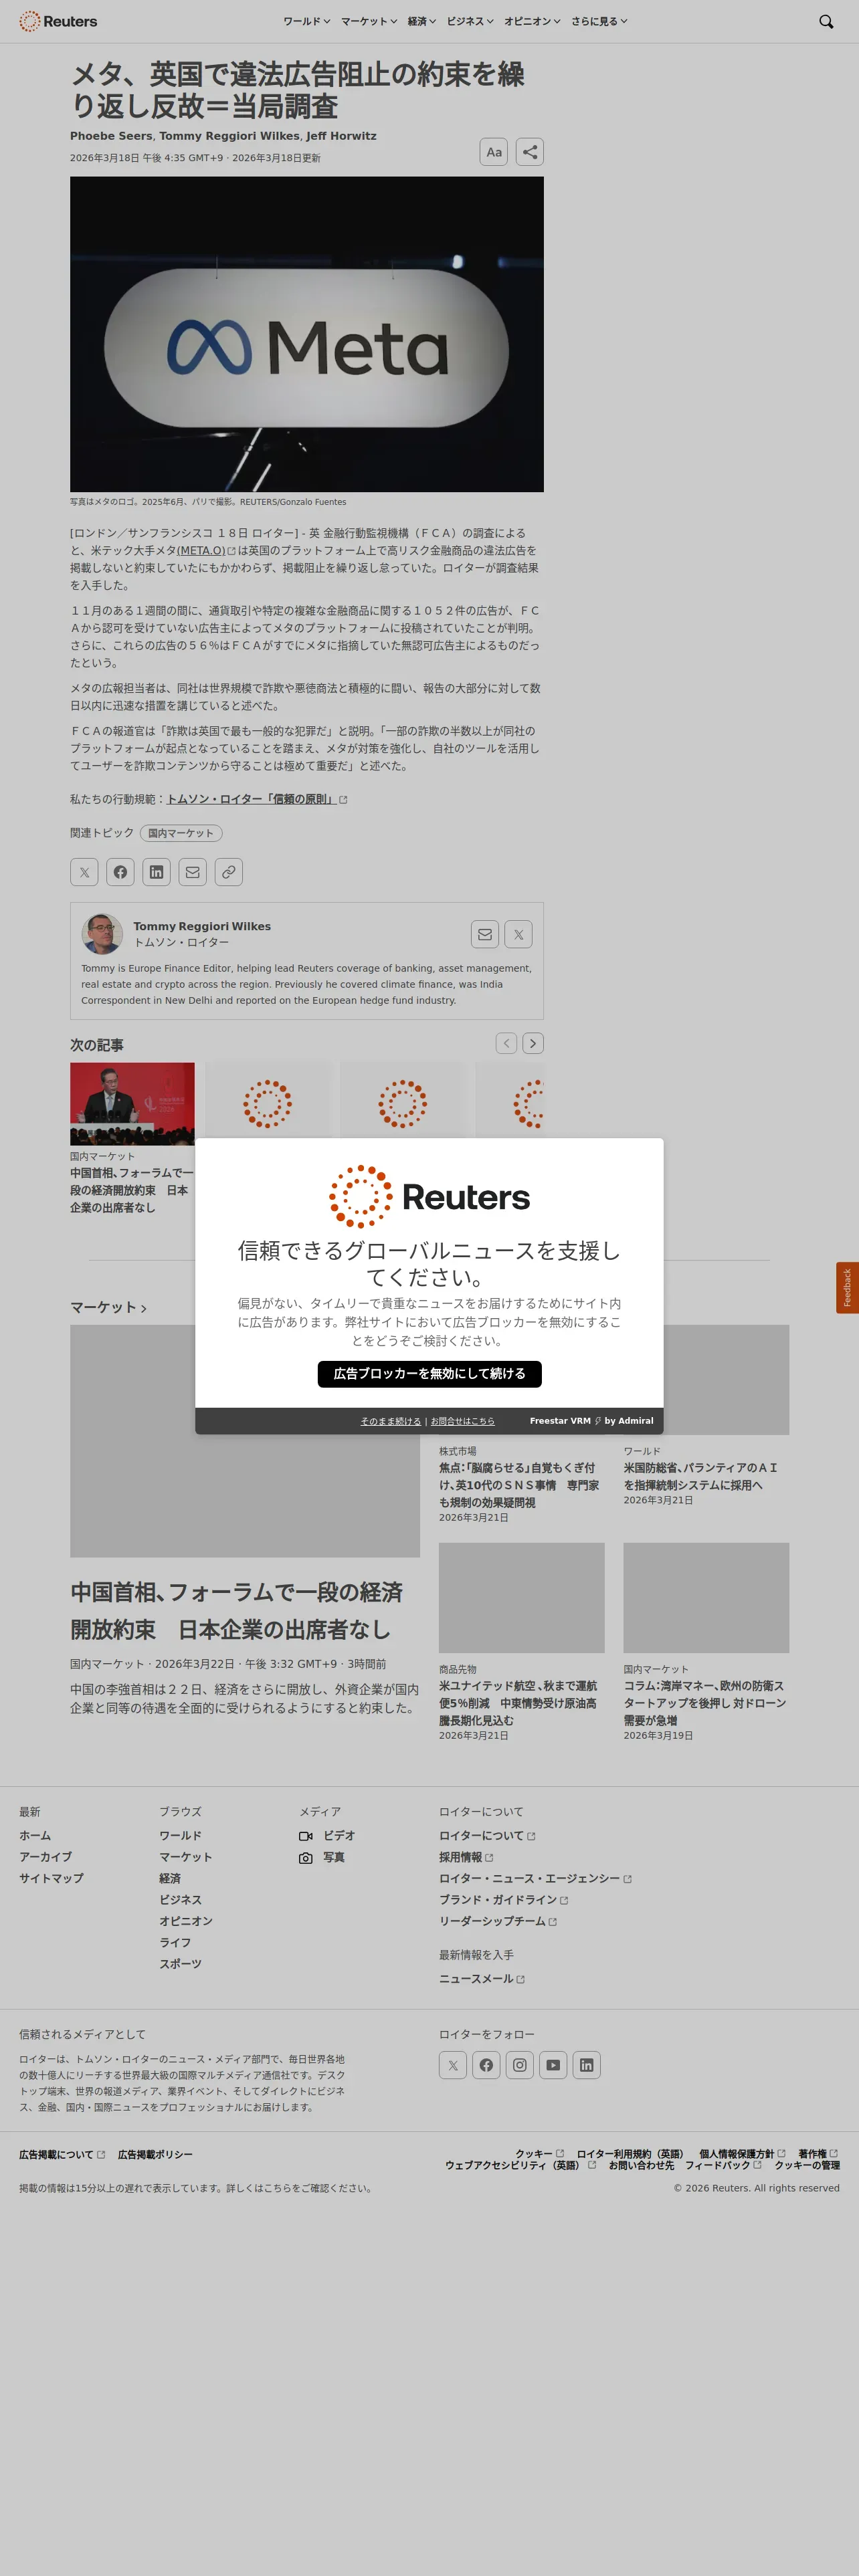Screen dimensions: 859x2576
Task: Open 米ユナイテッド航空 article headline
Action: 518,1703
